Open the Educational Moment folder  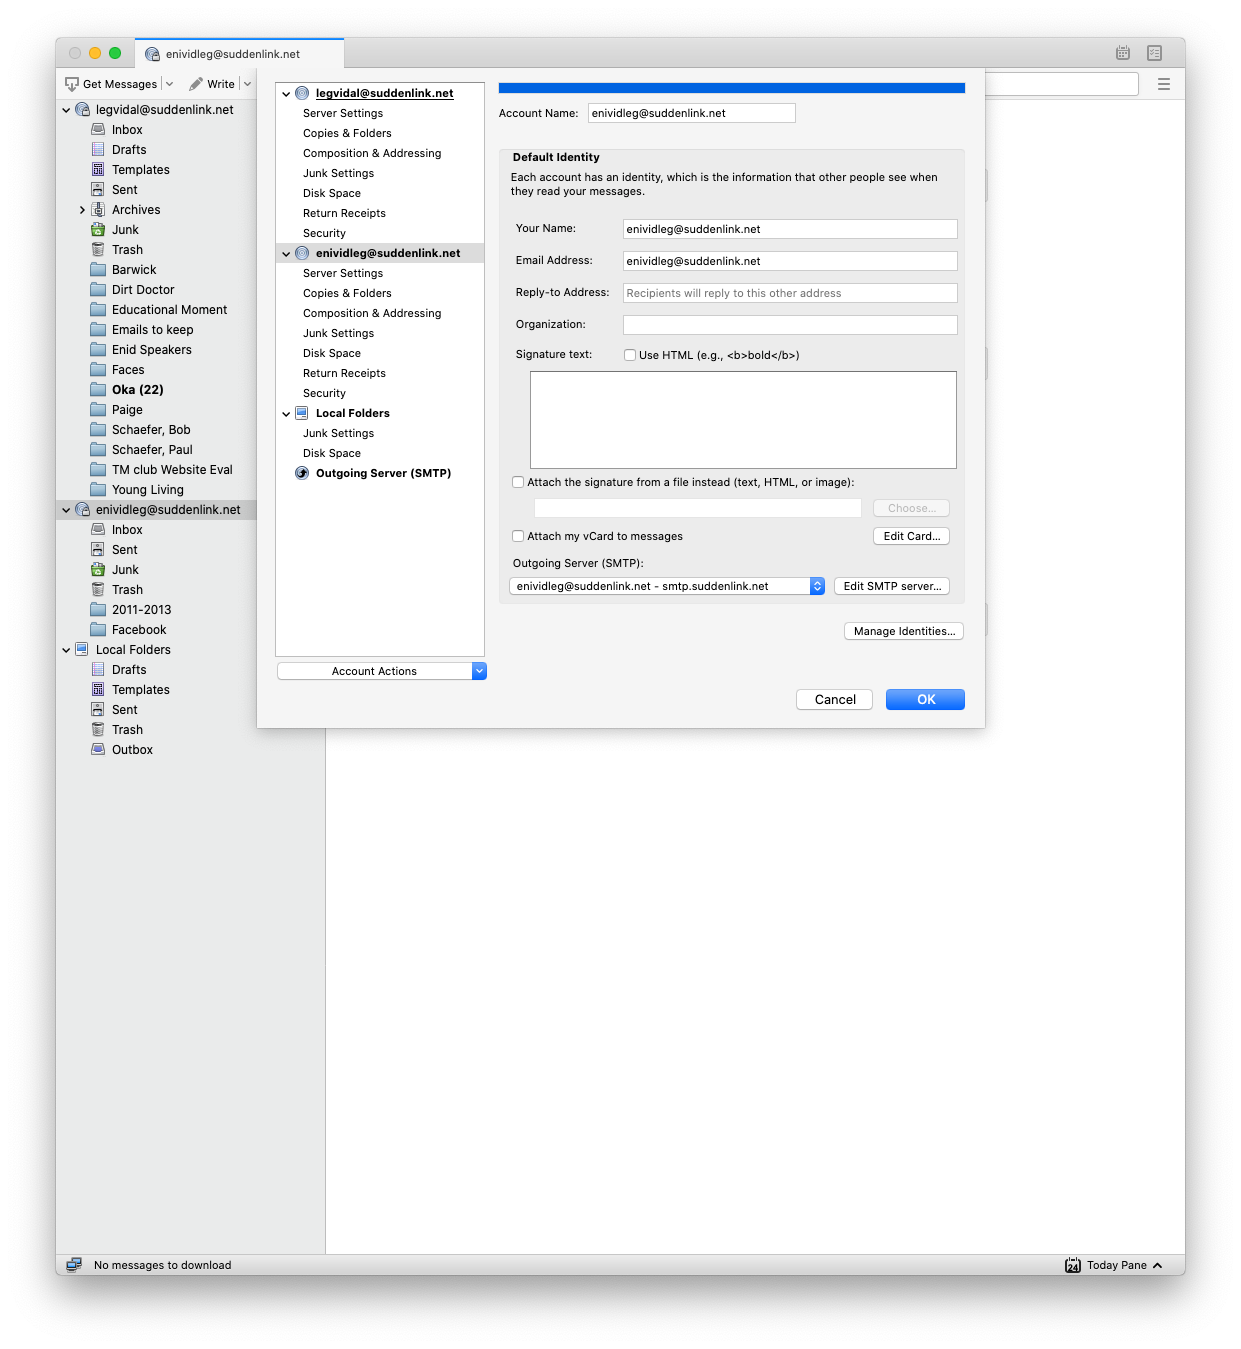169,310
